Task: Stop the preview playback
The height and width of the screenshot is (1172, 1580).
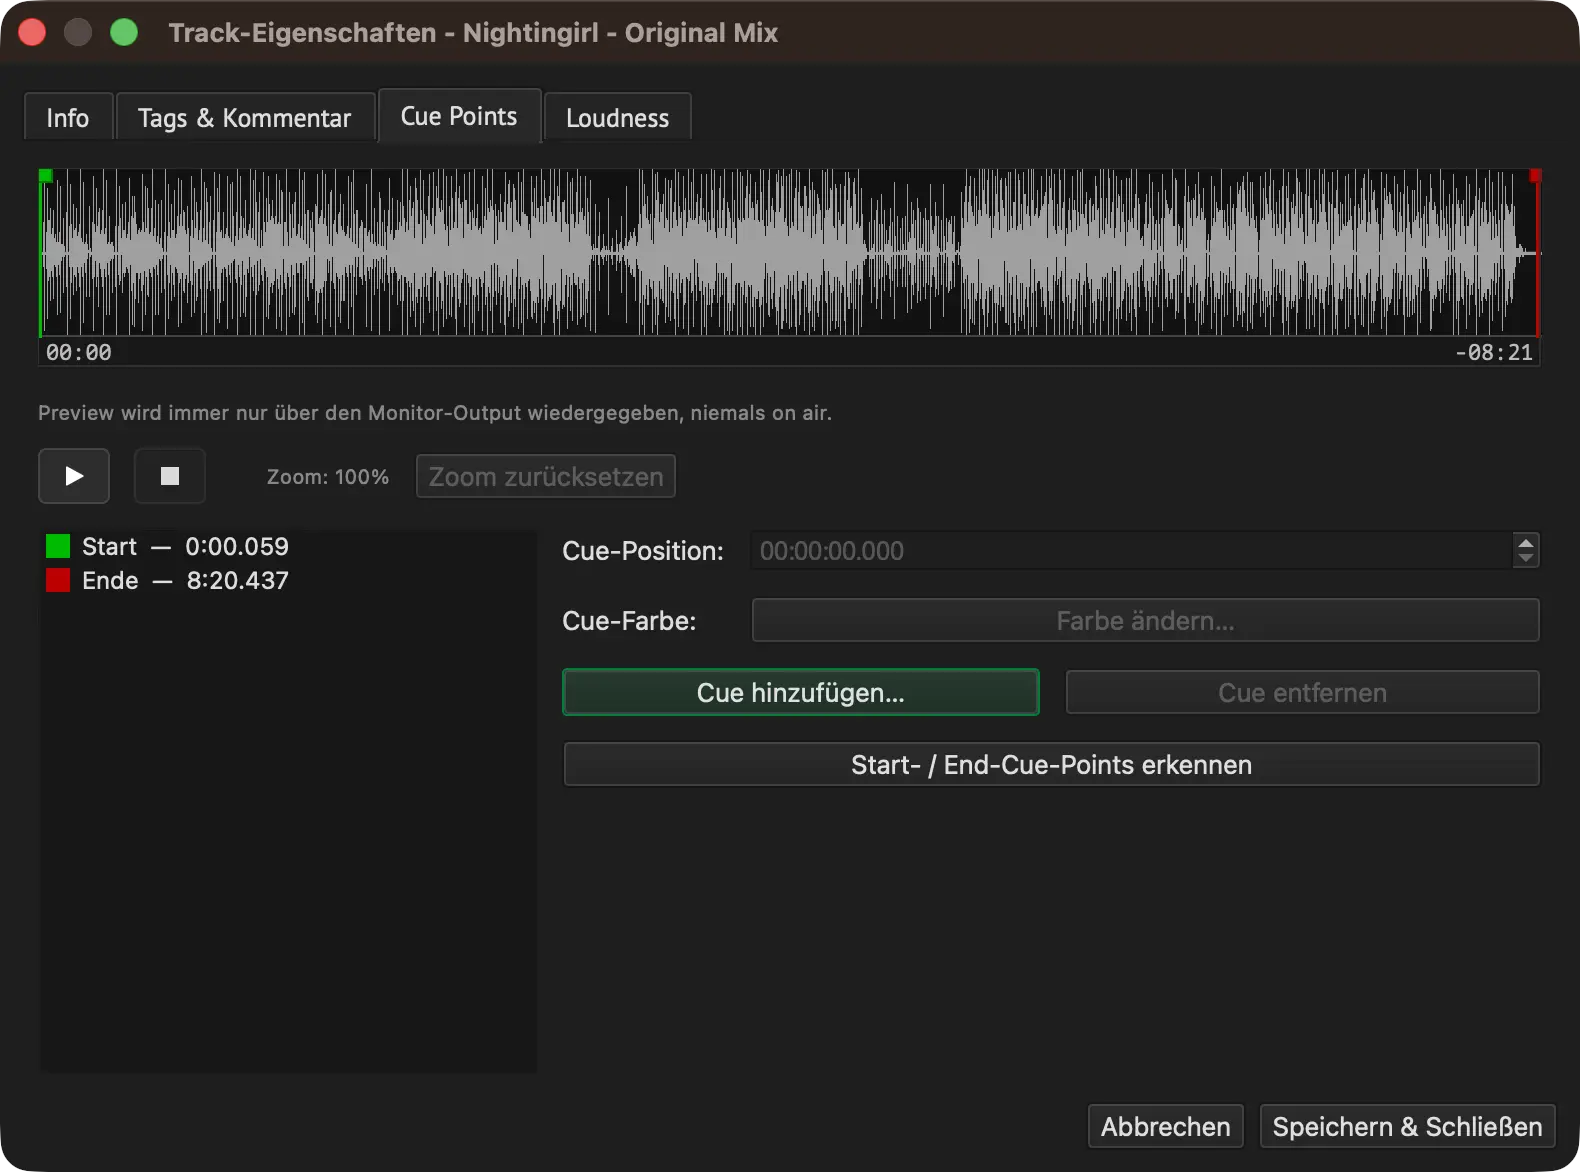Action: point(170,476)
